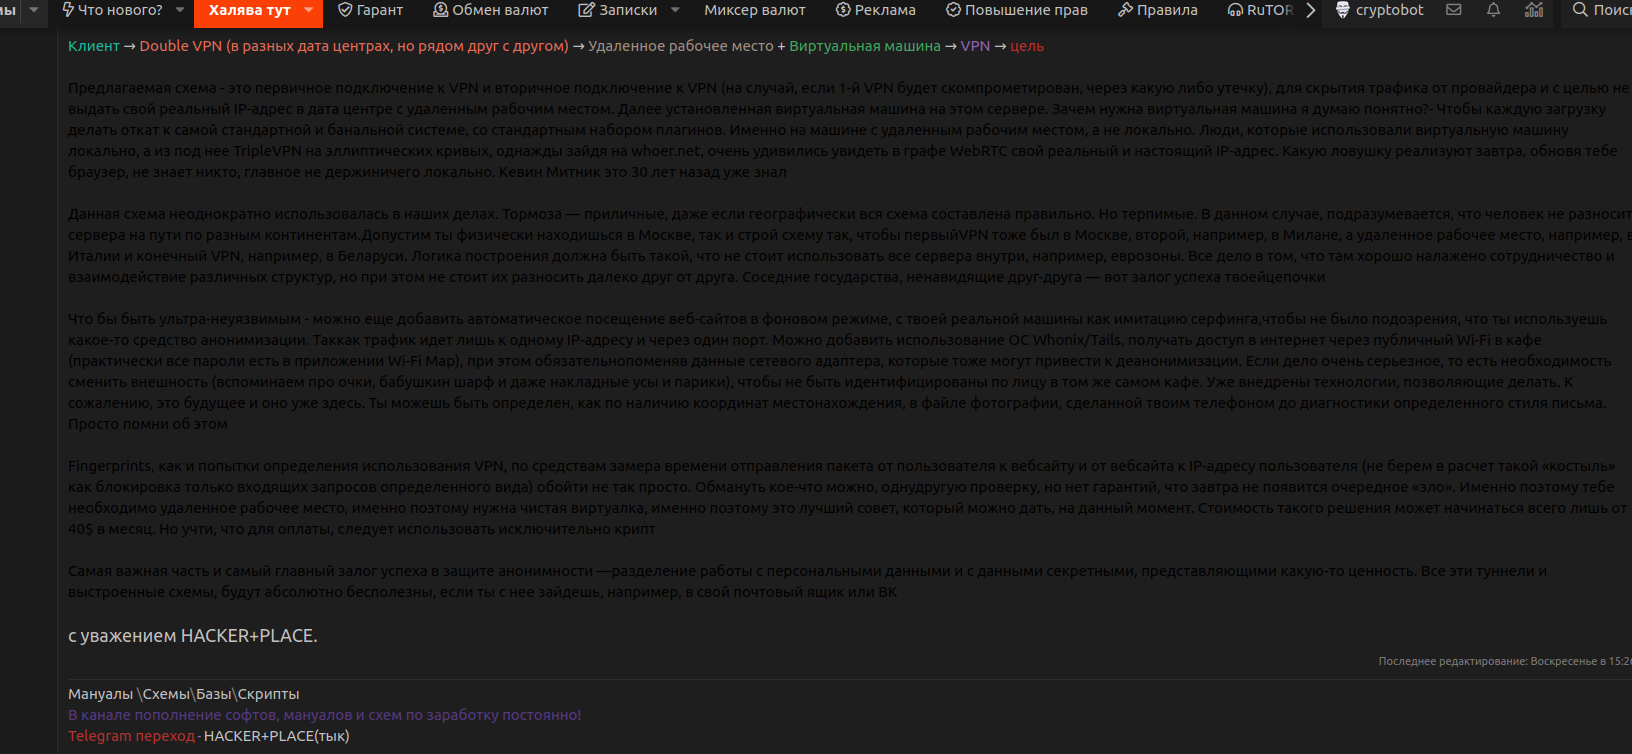Expand dropdown arrow beside 'Записки'

[x=675, y=10]
